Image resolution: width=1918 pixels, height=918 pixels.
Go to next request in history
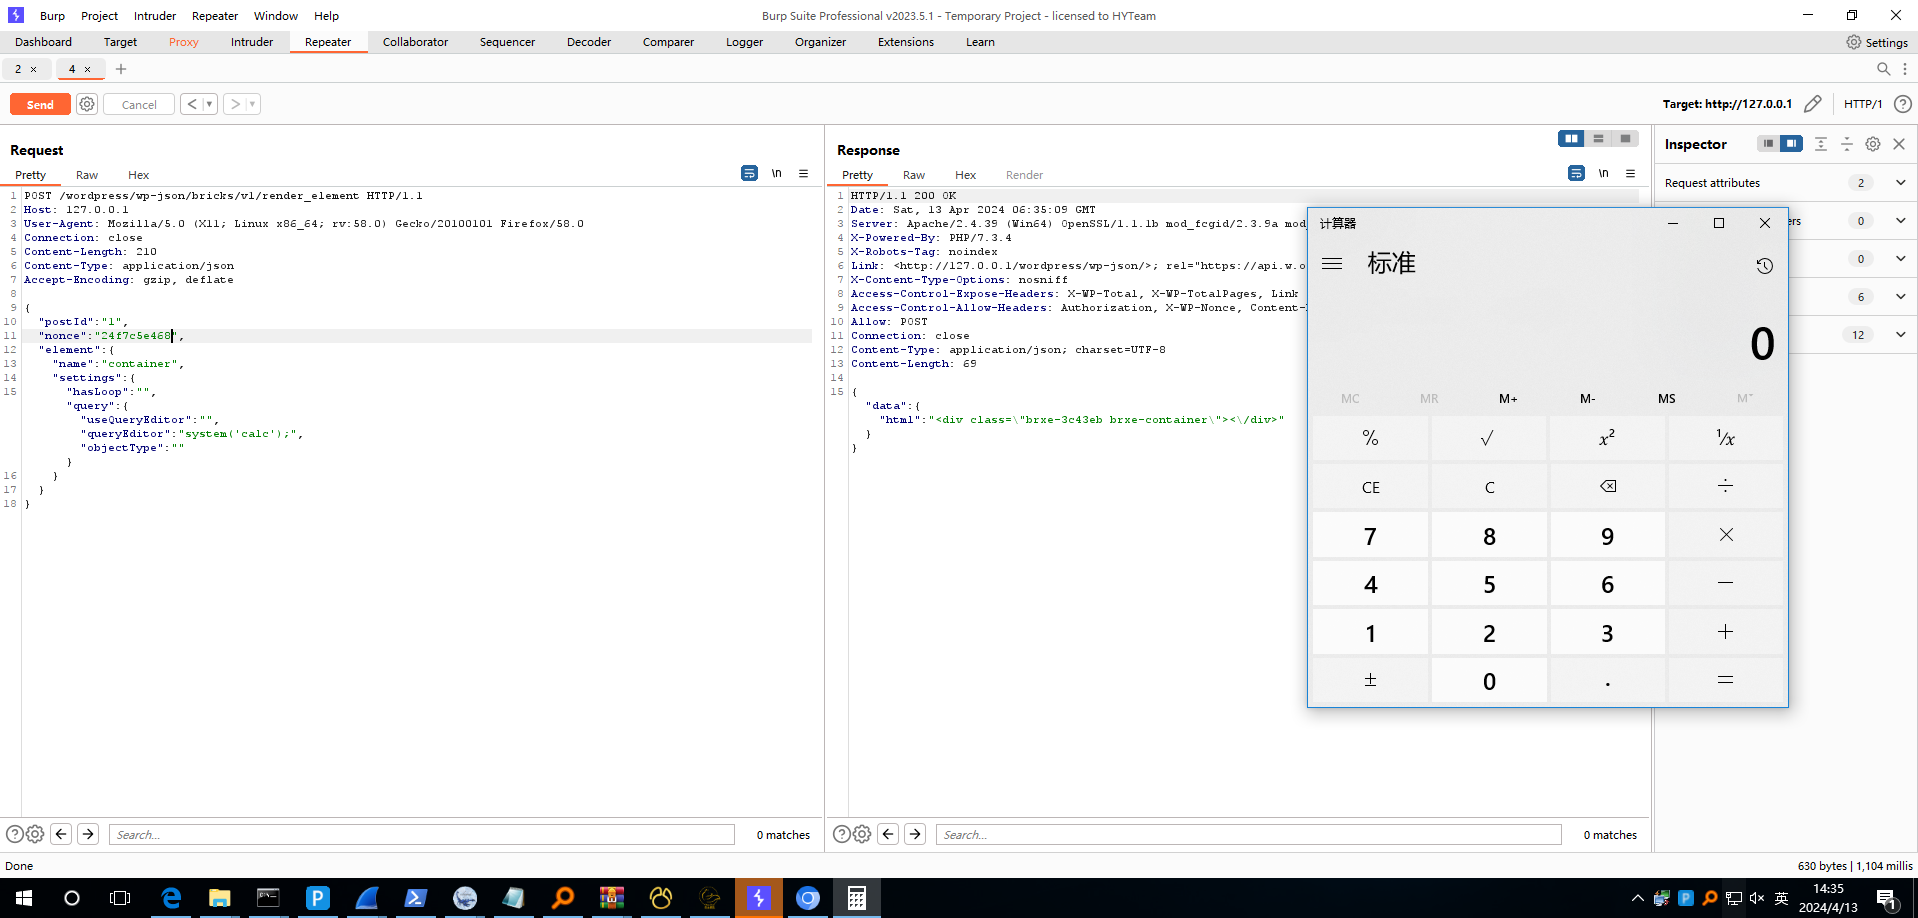(x=235, y=104)
